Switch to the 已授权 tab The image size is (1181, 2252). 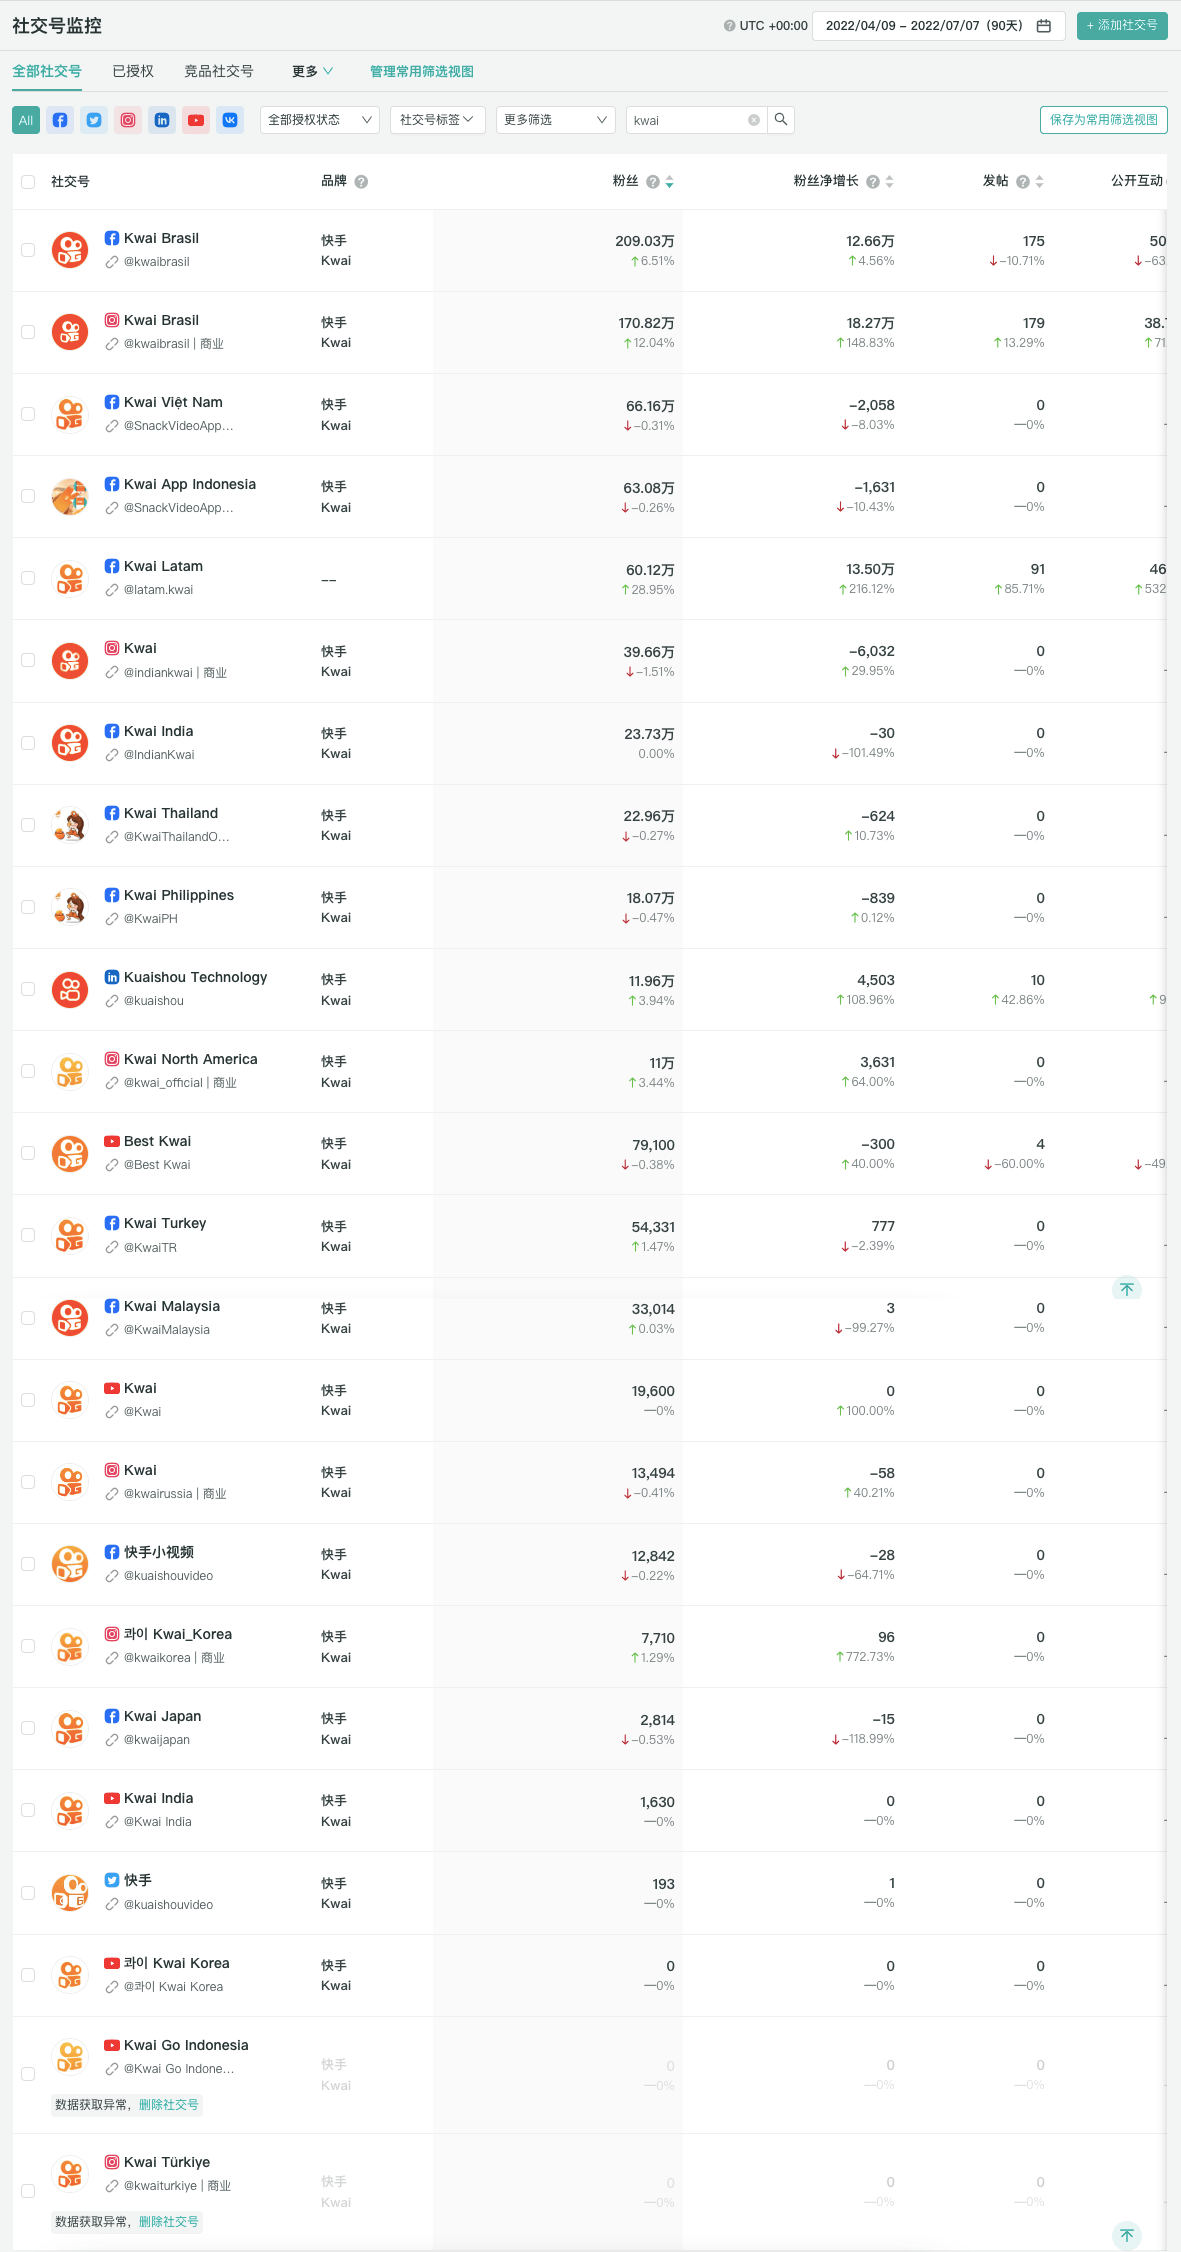133,71
